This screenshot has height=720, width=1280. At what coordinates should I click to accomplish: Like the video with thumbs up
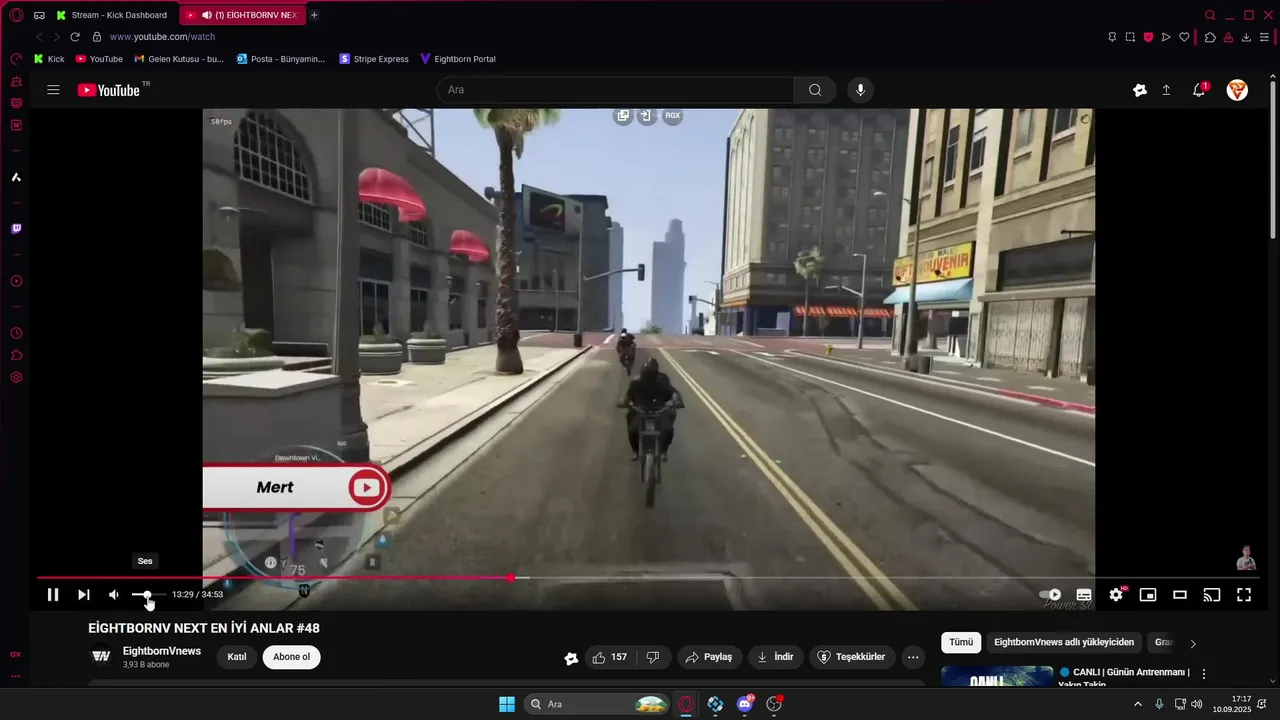tap(610, 657)
